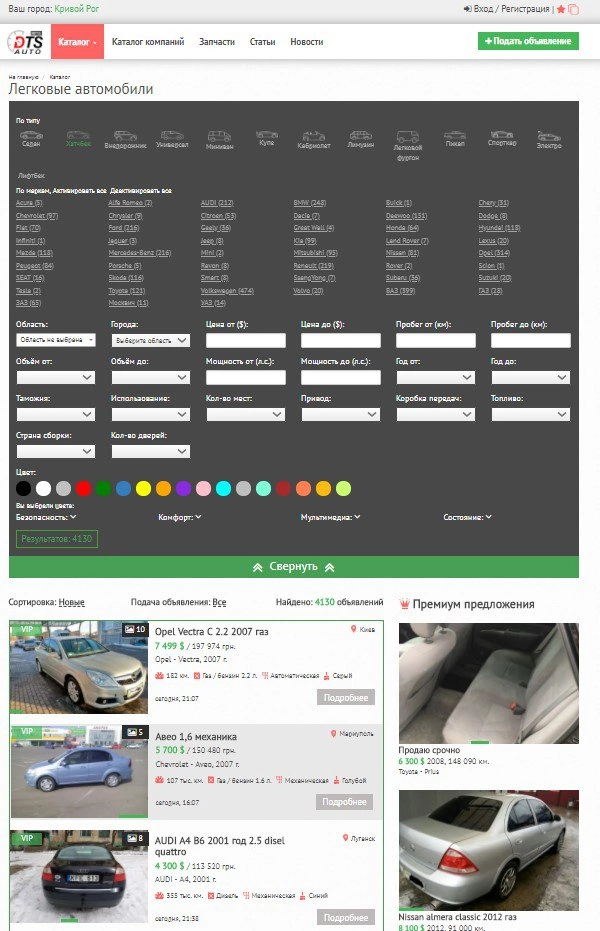
Task: Open favorites via the star icon
Action: 561,9
